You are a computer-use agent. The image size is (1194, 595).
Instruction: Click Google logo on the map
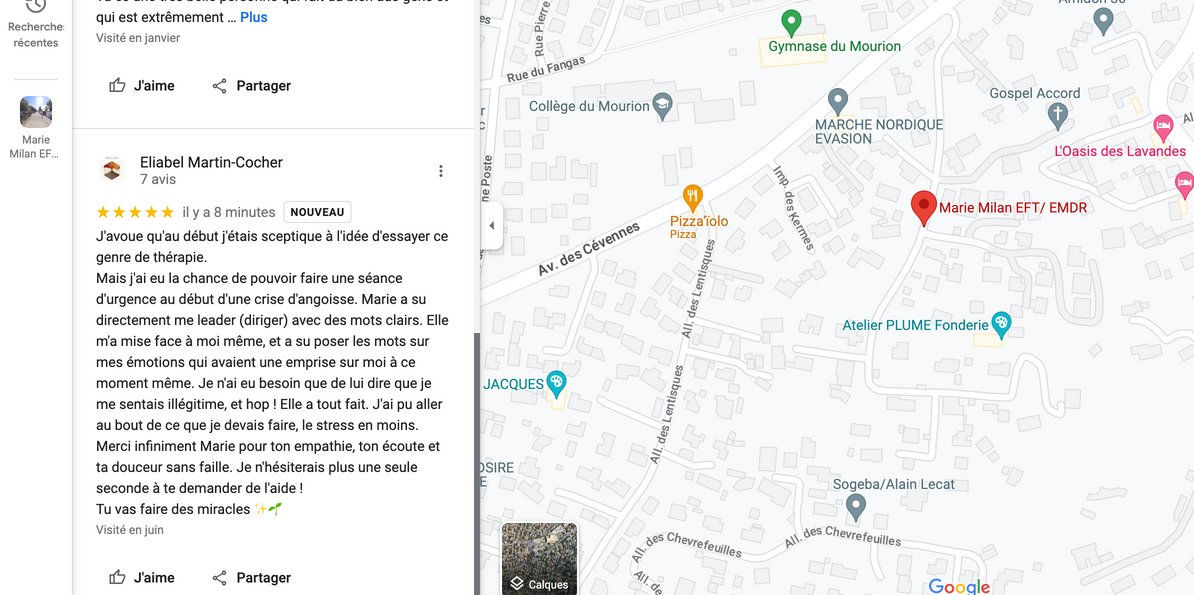[959, 586]
